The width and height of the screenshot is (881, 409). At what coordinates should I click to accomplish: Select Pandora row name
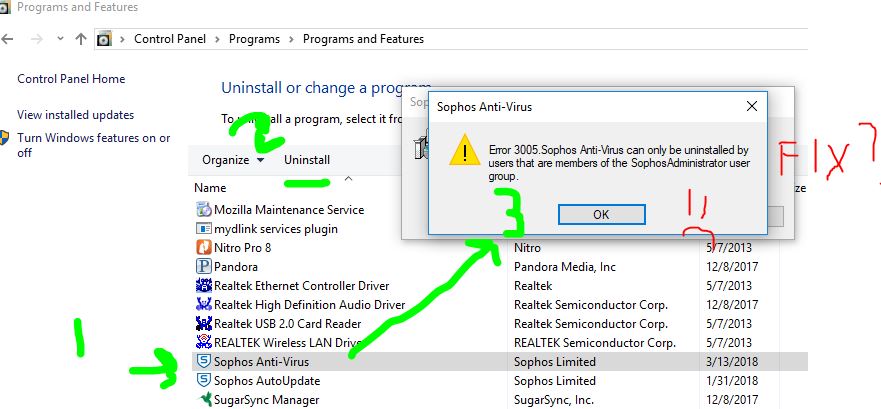tap(236, 266)
